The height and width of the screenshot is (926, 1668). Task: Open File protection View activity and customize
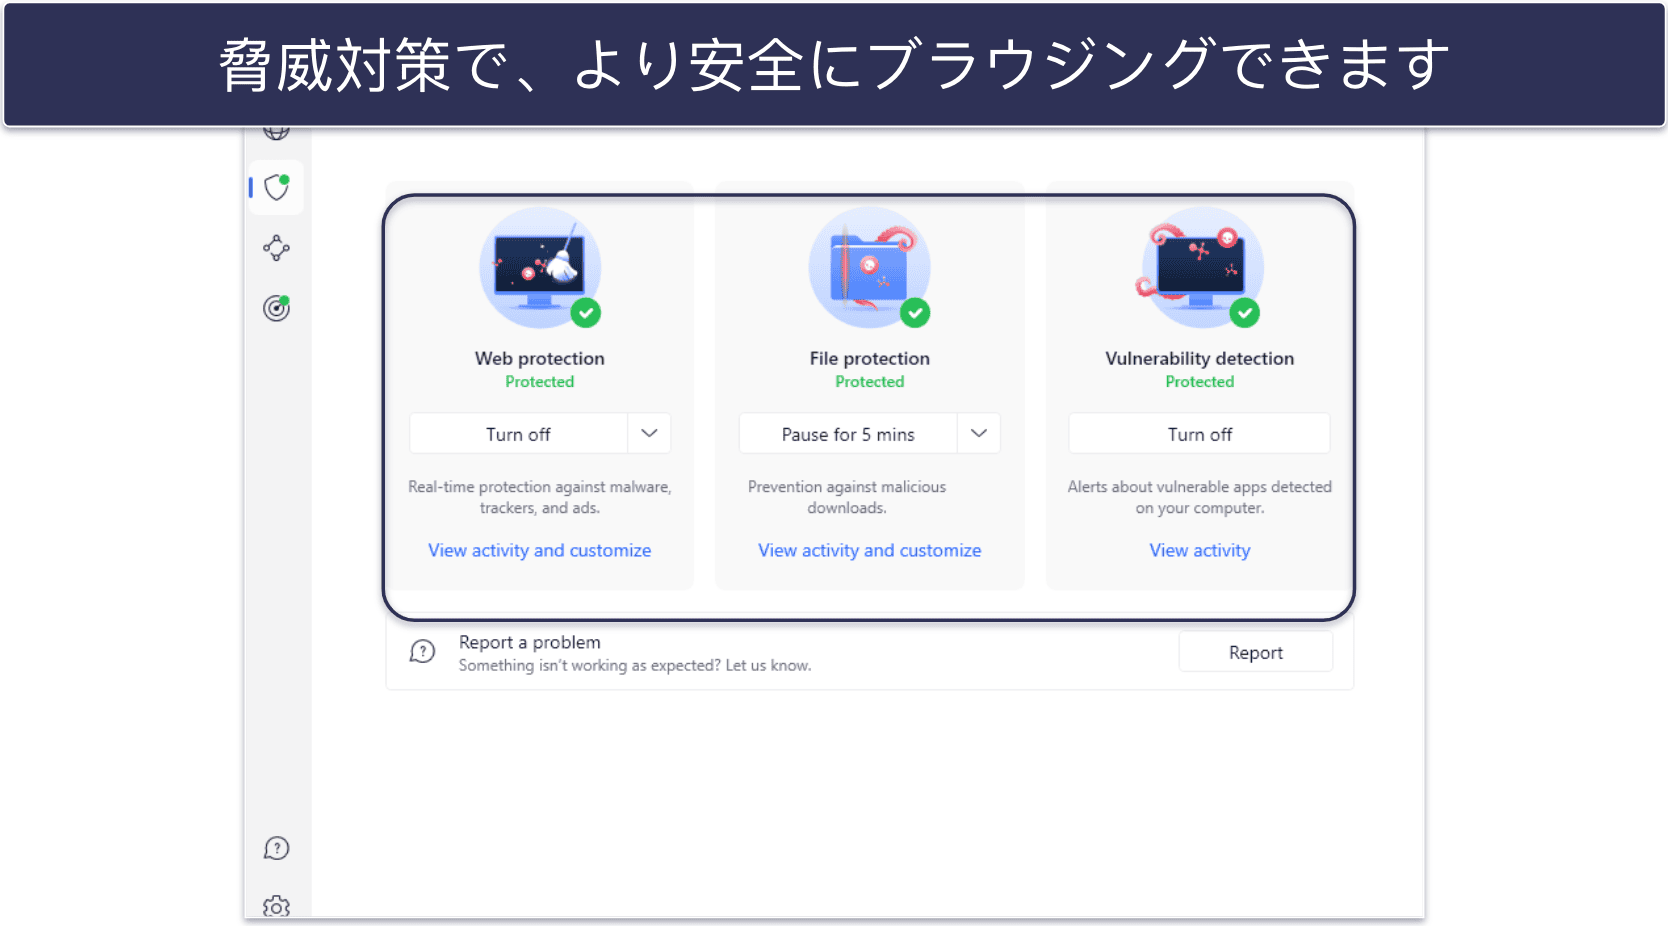[x=870, y=550]
